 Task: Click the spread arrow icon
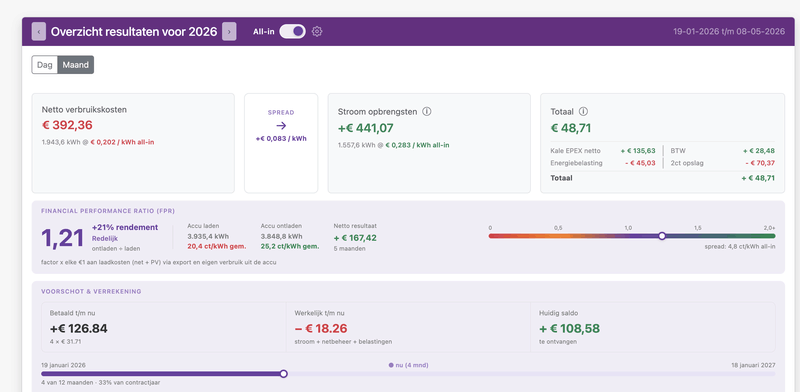(x=281, y=126)
